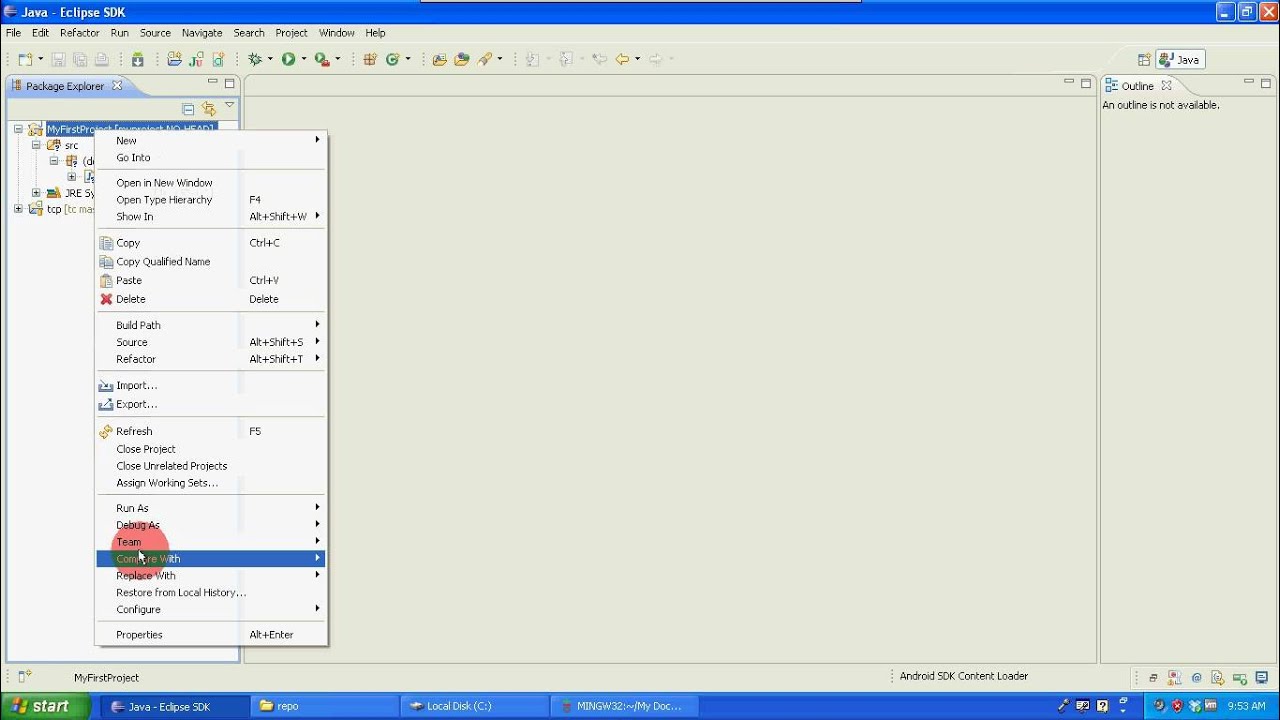Click Open Type Hierarchy entry
This screenshot has height=720, width=1280.
pyautogui.click(x=210, y=200)
